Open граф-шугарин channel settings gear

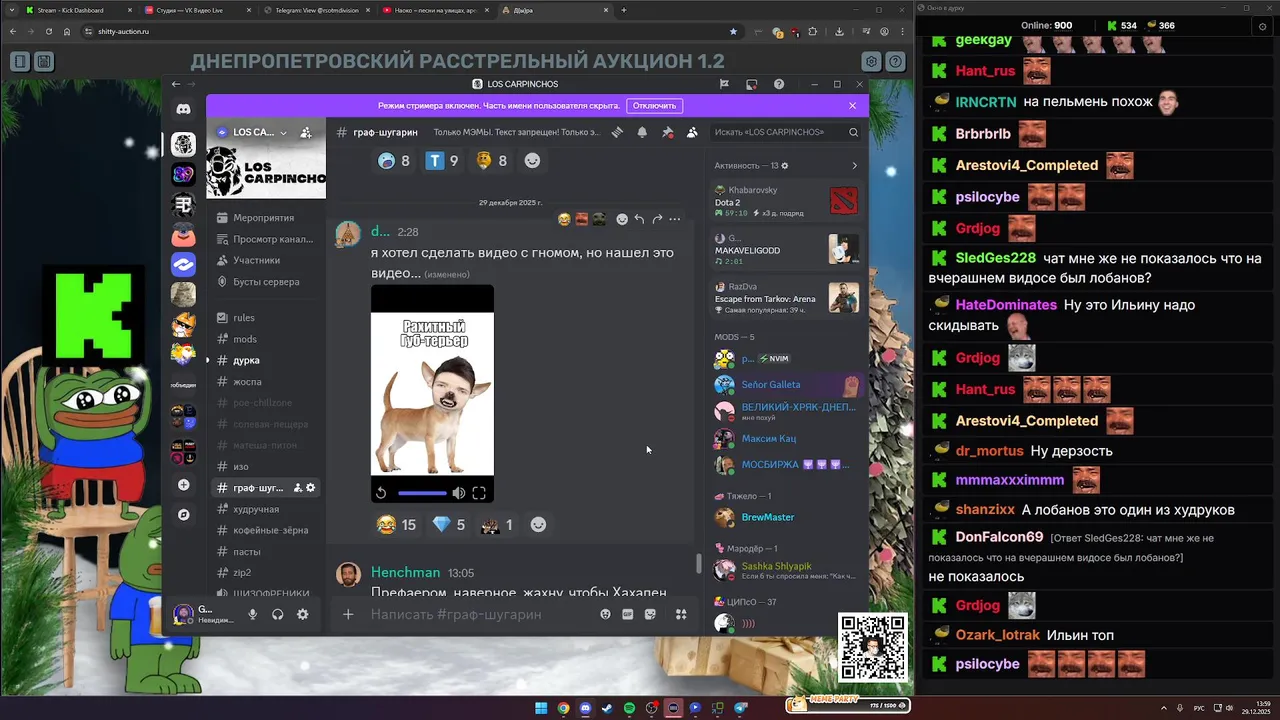(x=310, y=488)
